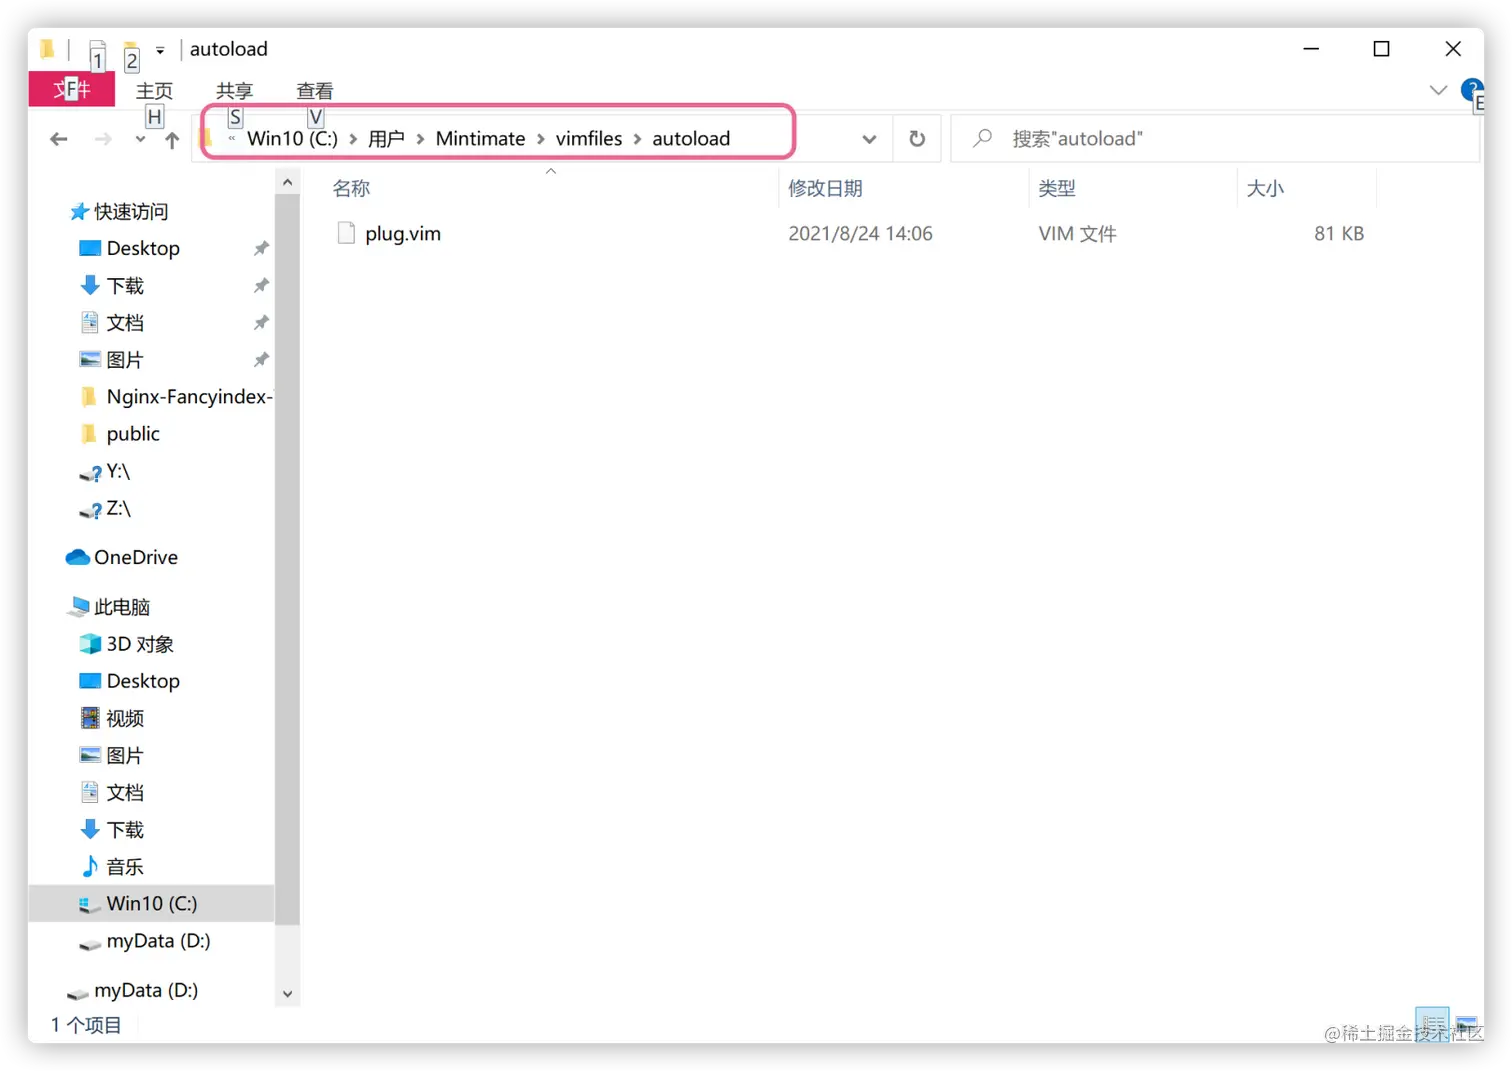
Task: Open the blue Help icon
Action: point(1471,90)
